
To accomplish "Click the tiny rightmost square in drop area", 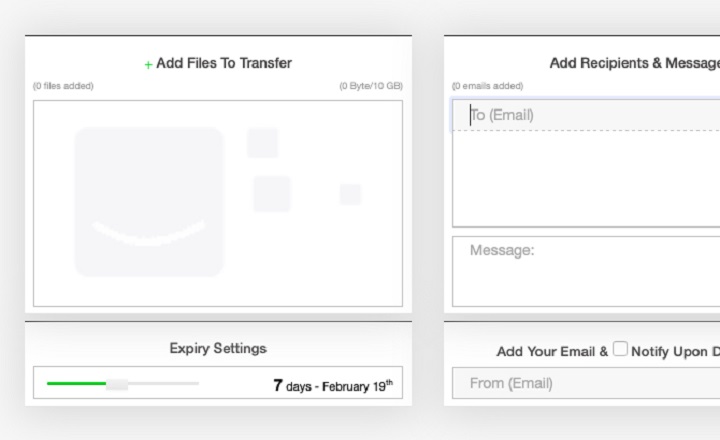I will [350, 194].
